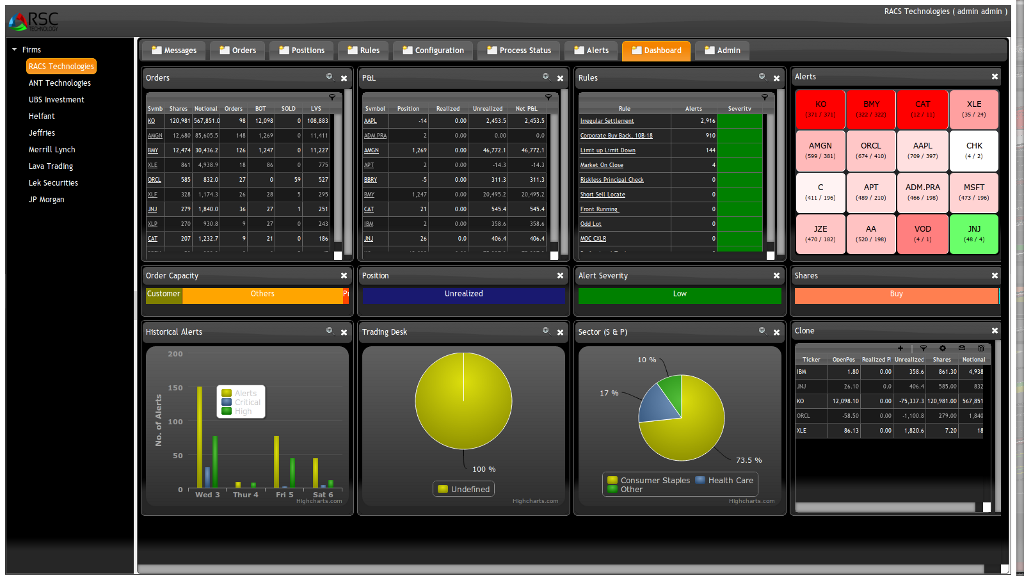1024x576 pixels.
Task: Toggle the Critical series in Historical Alerts legend
Action: point(246,402)
